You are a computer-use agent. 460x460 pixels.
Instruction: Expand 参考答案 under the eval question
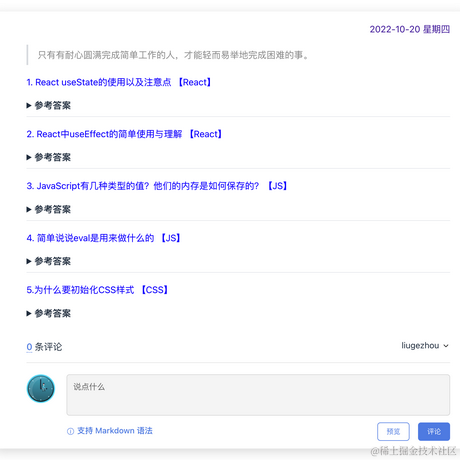[49, 261]
